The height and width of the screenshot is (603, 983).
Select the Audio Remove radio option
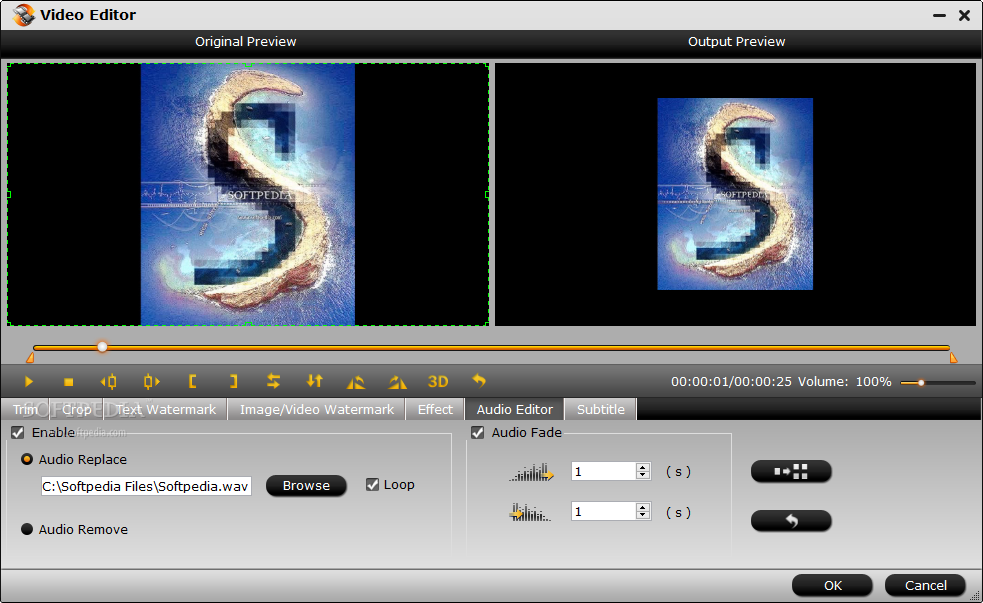pyautogui.click(x=27, y=529)
